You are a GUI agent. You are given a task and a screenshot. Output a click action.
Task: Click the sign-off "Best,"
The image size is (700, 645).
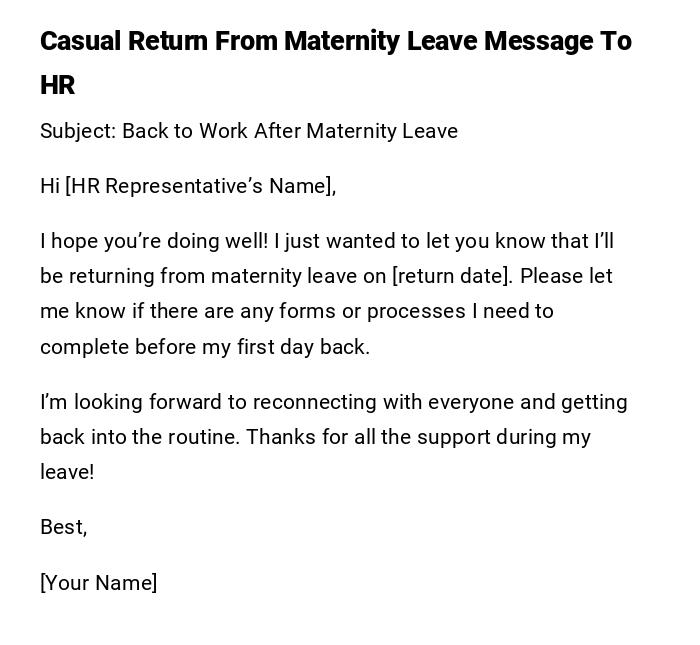coord(63,527)
